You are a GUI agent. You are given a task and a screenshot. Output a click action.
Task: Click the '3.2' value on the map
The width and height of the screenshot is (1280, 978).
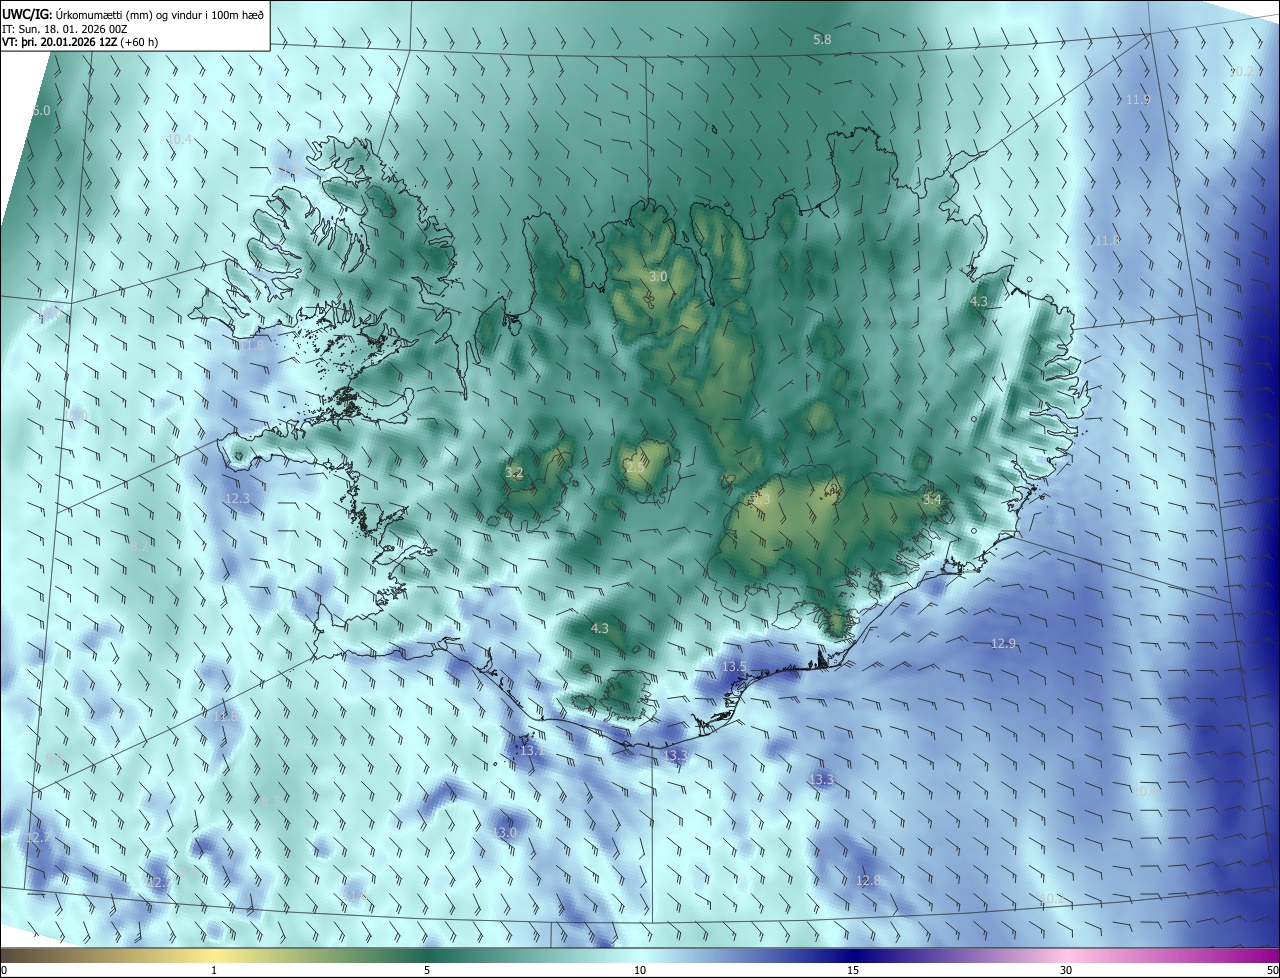pyautogui.click(x=515, y=473)
